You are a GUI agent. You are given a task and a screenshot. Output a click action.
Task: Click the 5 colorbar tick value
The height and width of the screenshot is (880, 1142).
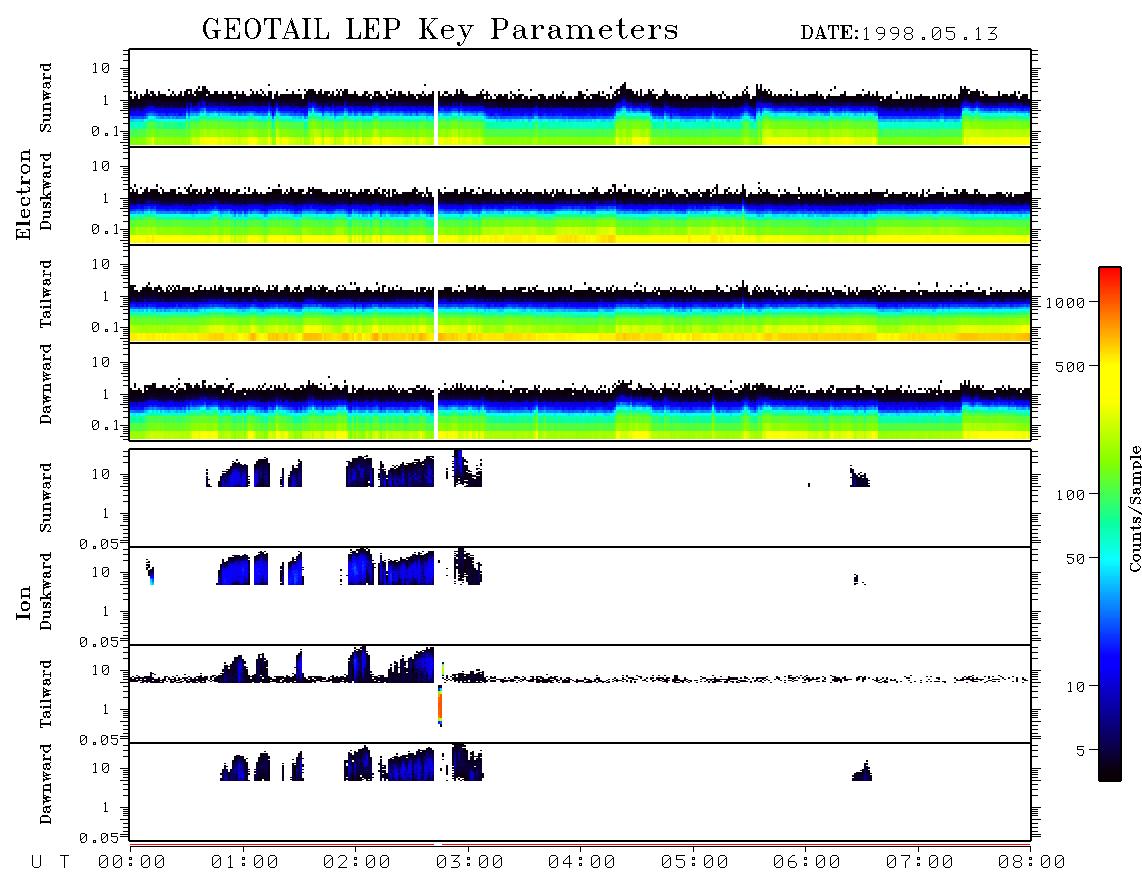1081,751
